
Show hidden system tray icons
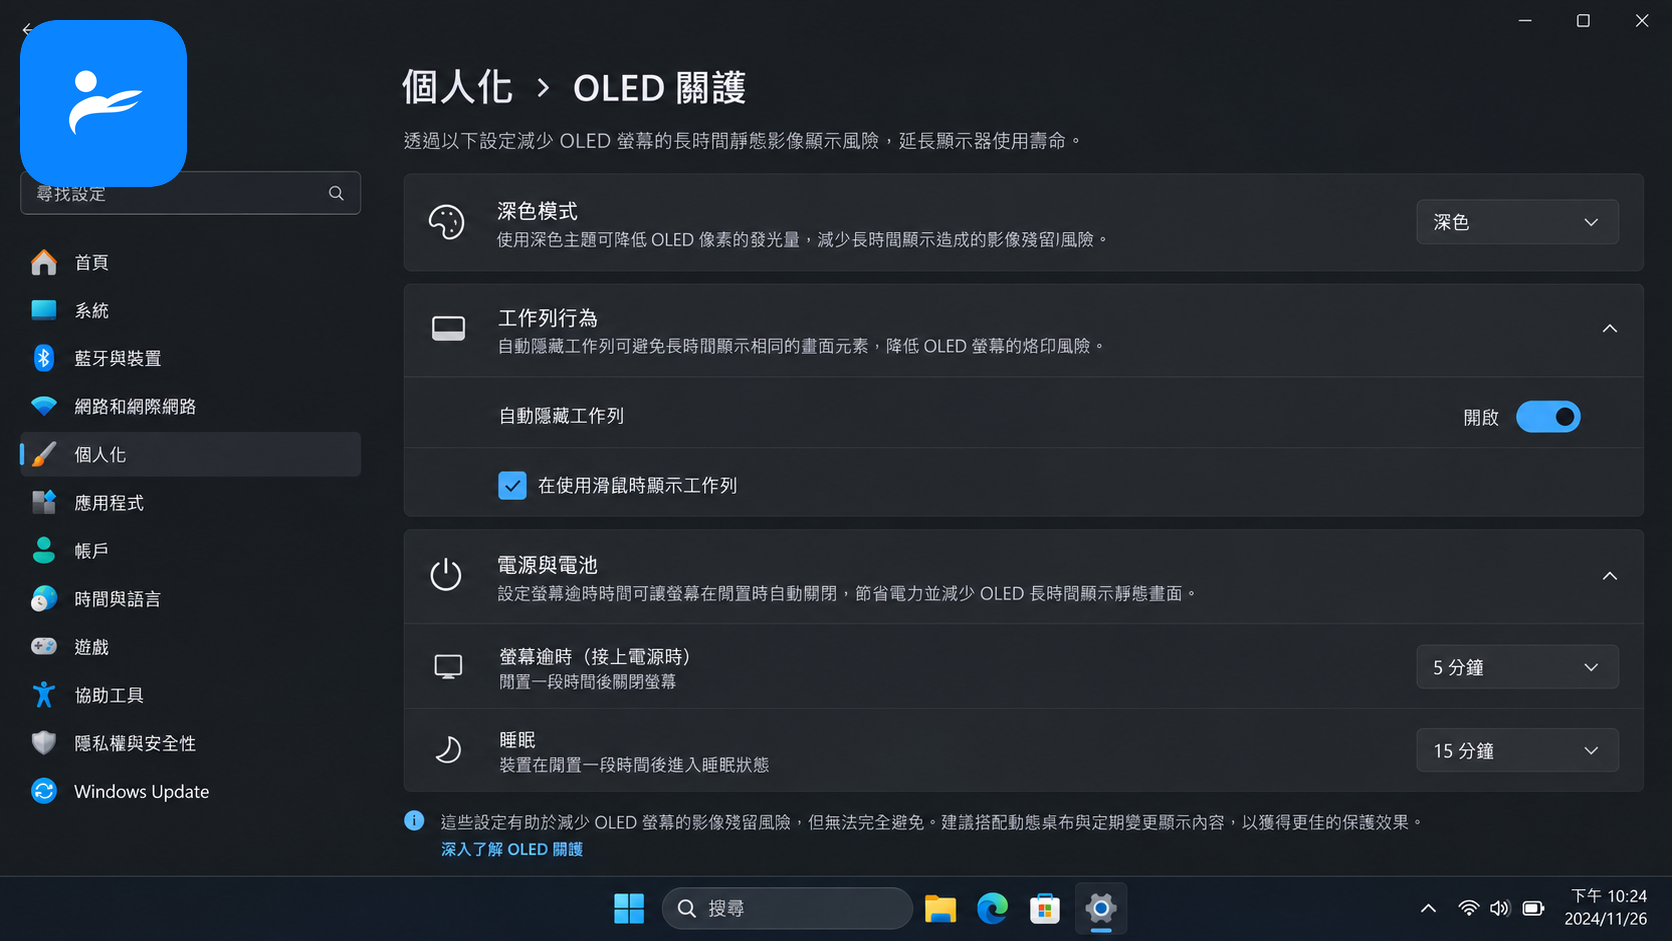[x=1428, y=908]
